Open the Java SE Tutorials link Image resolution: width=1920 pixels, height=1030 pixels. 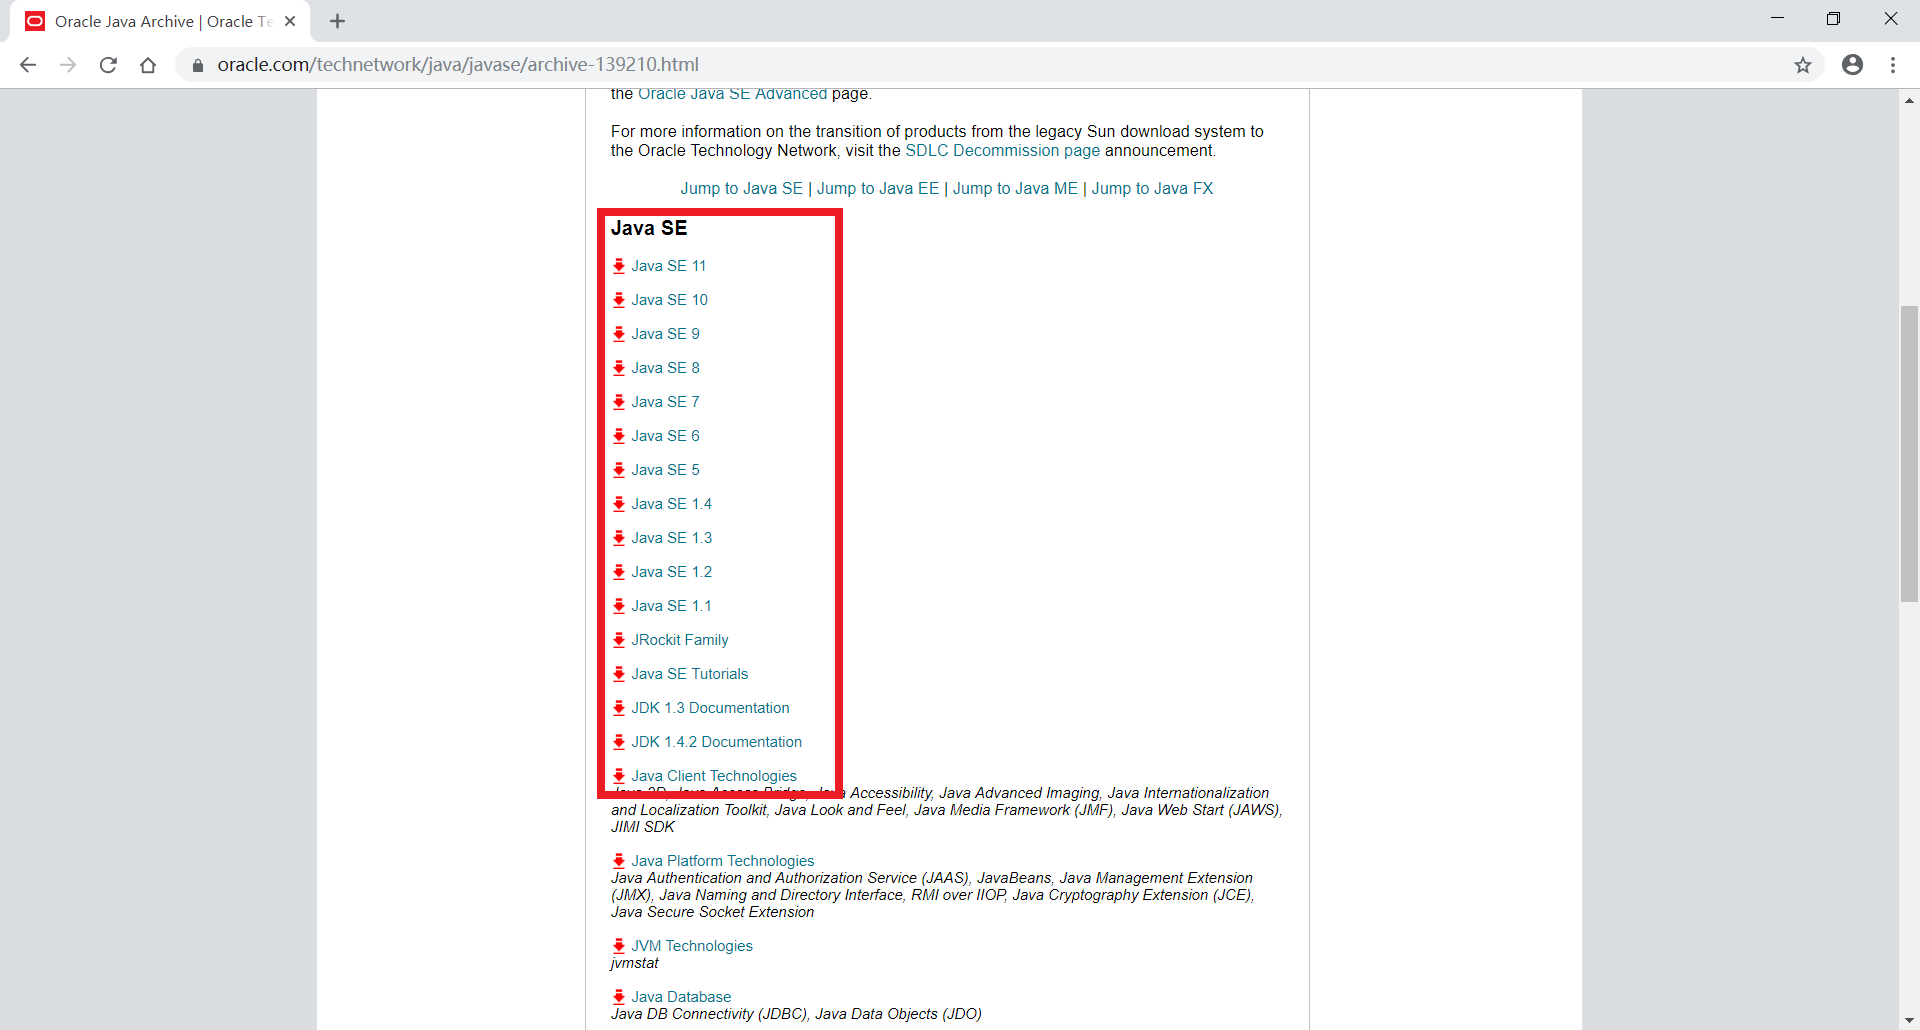(690, 673)
